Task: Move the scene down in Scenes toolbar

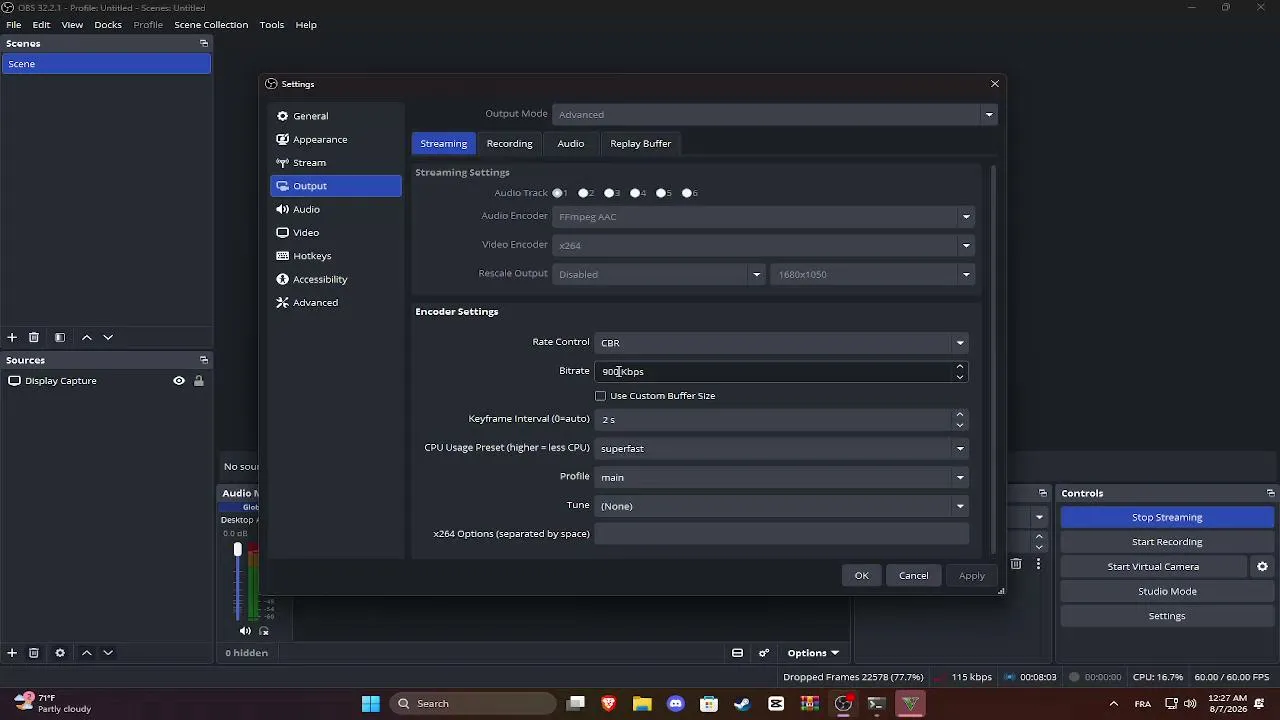Action: tap(108, 338)
